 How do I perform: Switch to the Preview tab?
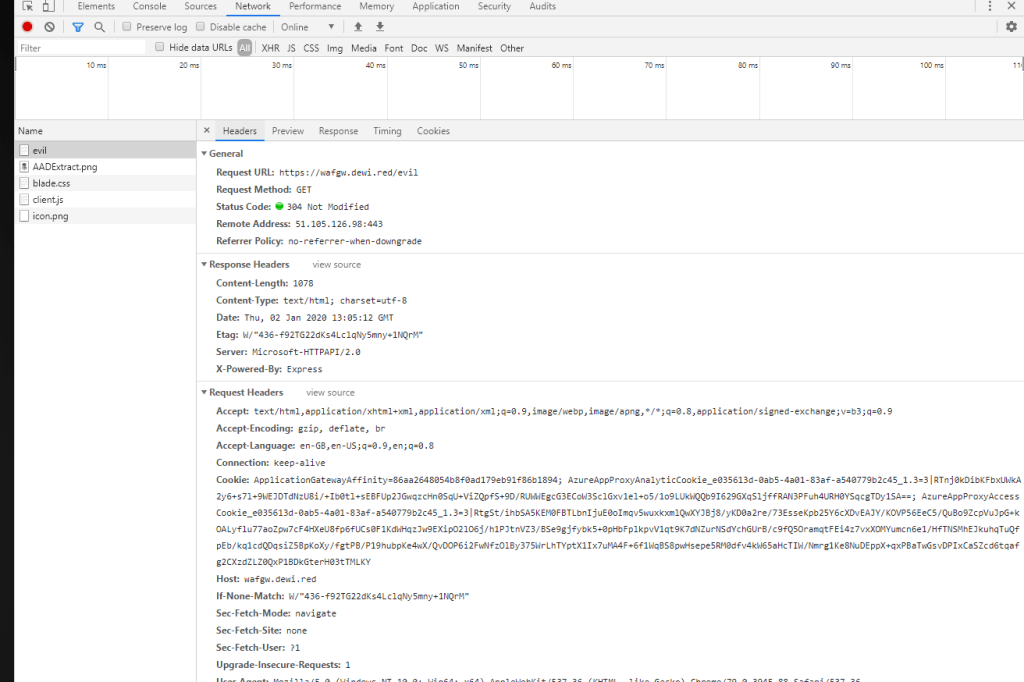(287, 131)
